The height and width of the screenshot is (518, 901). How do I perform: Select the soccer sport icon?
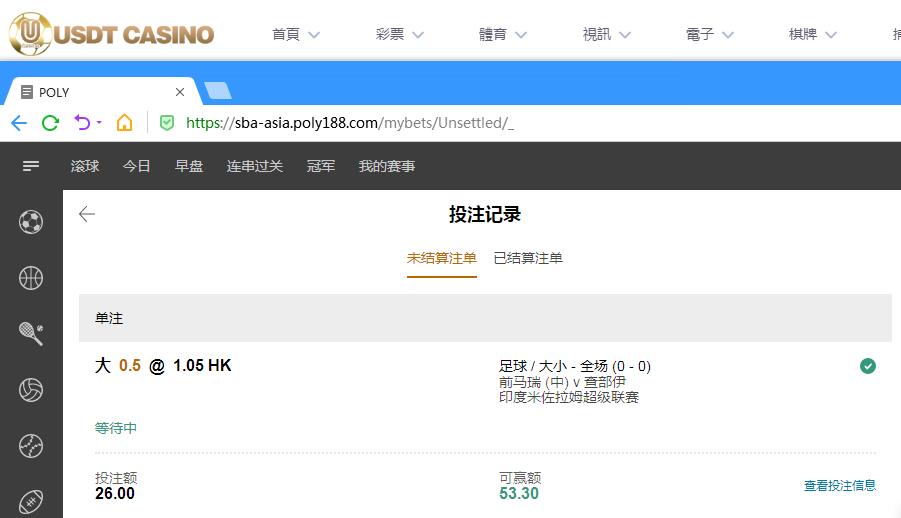point(31,222)
